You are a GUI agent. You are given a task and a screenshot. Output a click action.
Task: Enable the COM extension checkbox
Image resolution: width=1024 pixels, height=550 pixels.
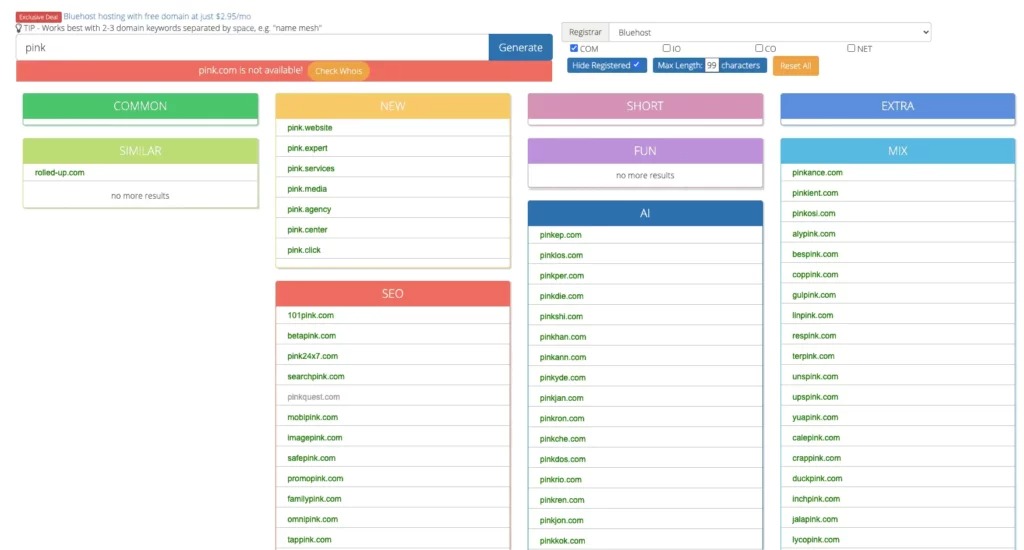[574, 48]
